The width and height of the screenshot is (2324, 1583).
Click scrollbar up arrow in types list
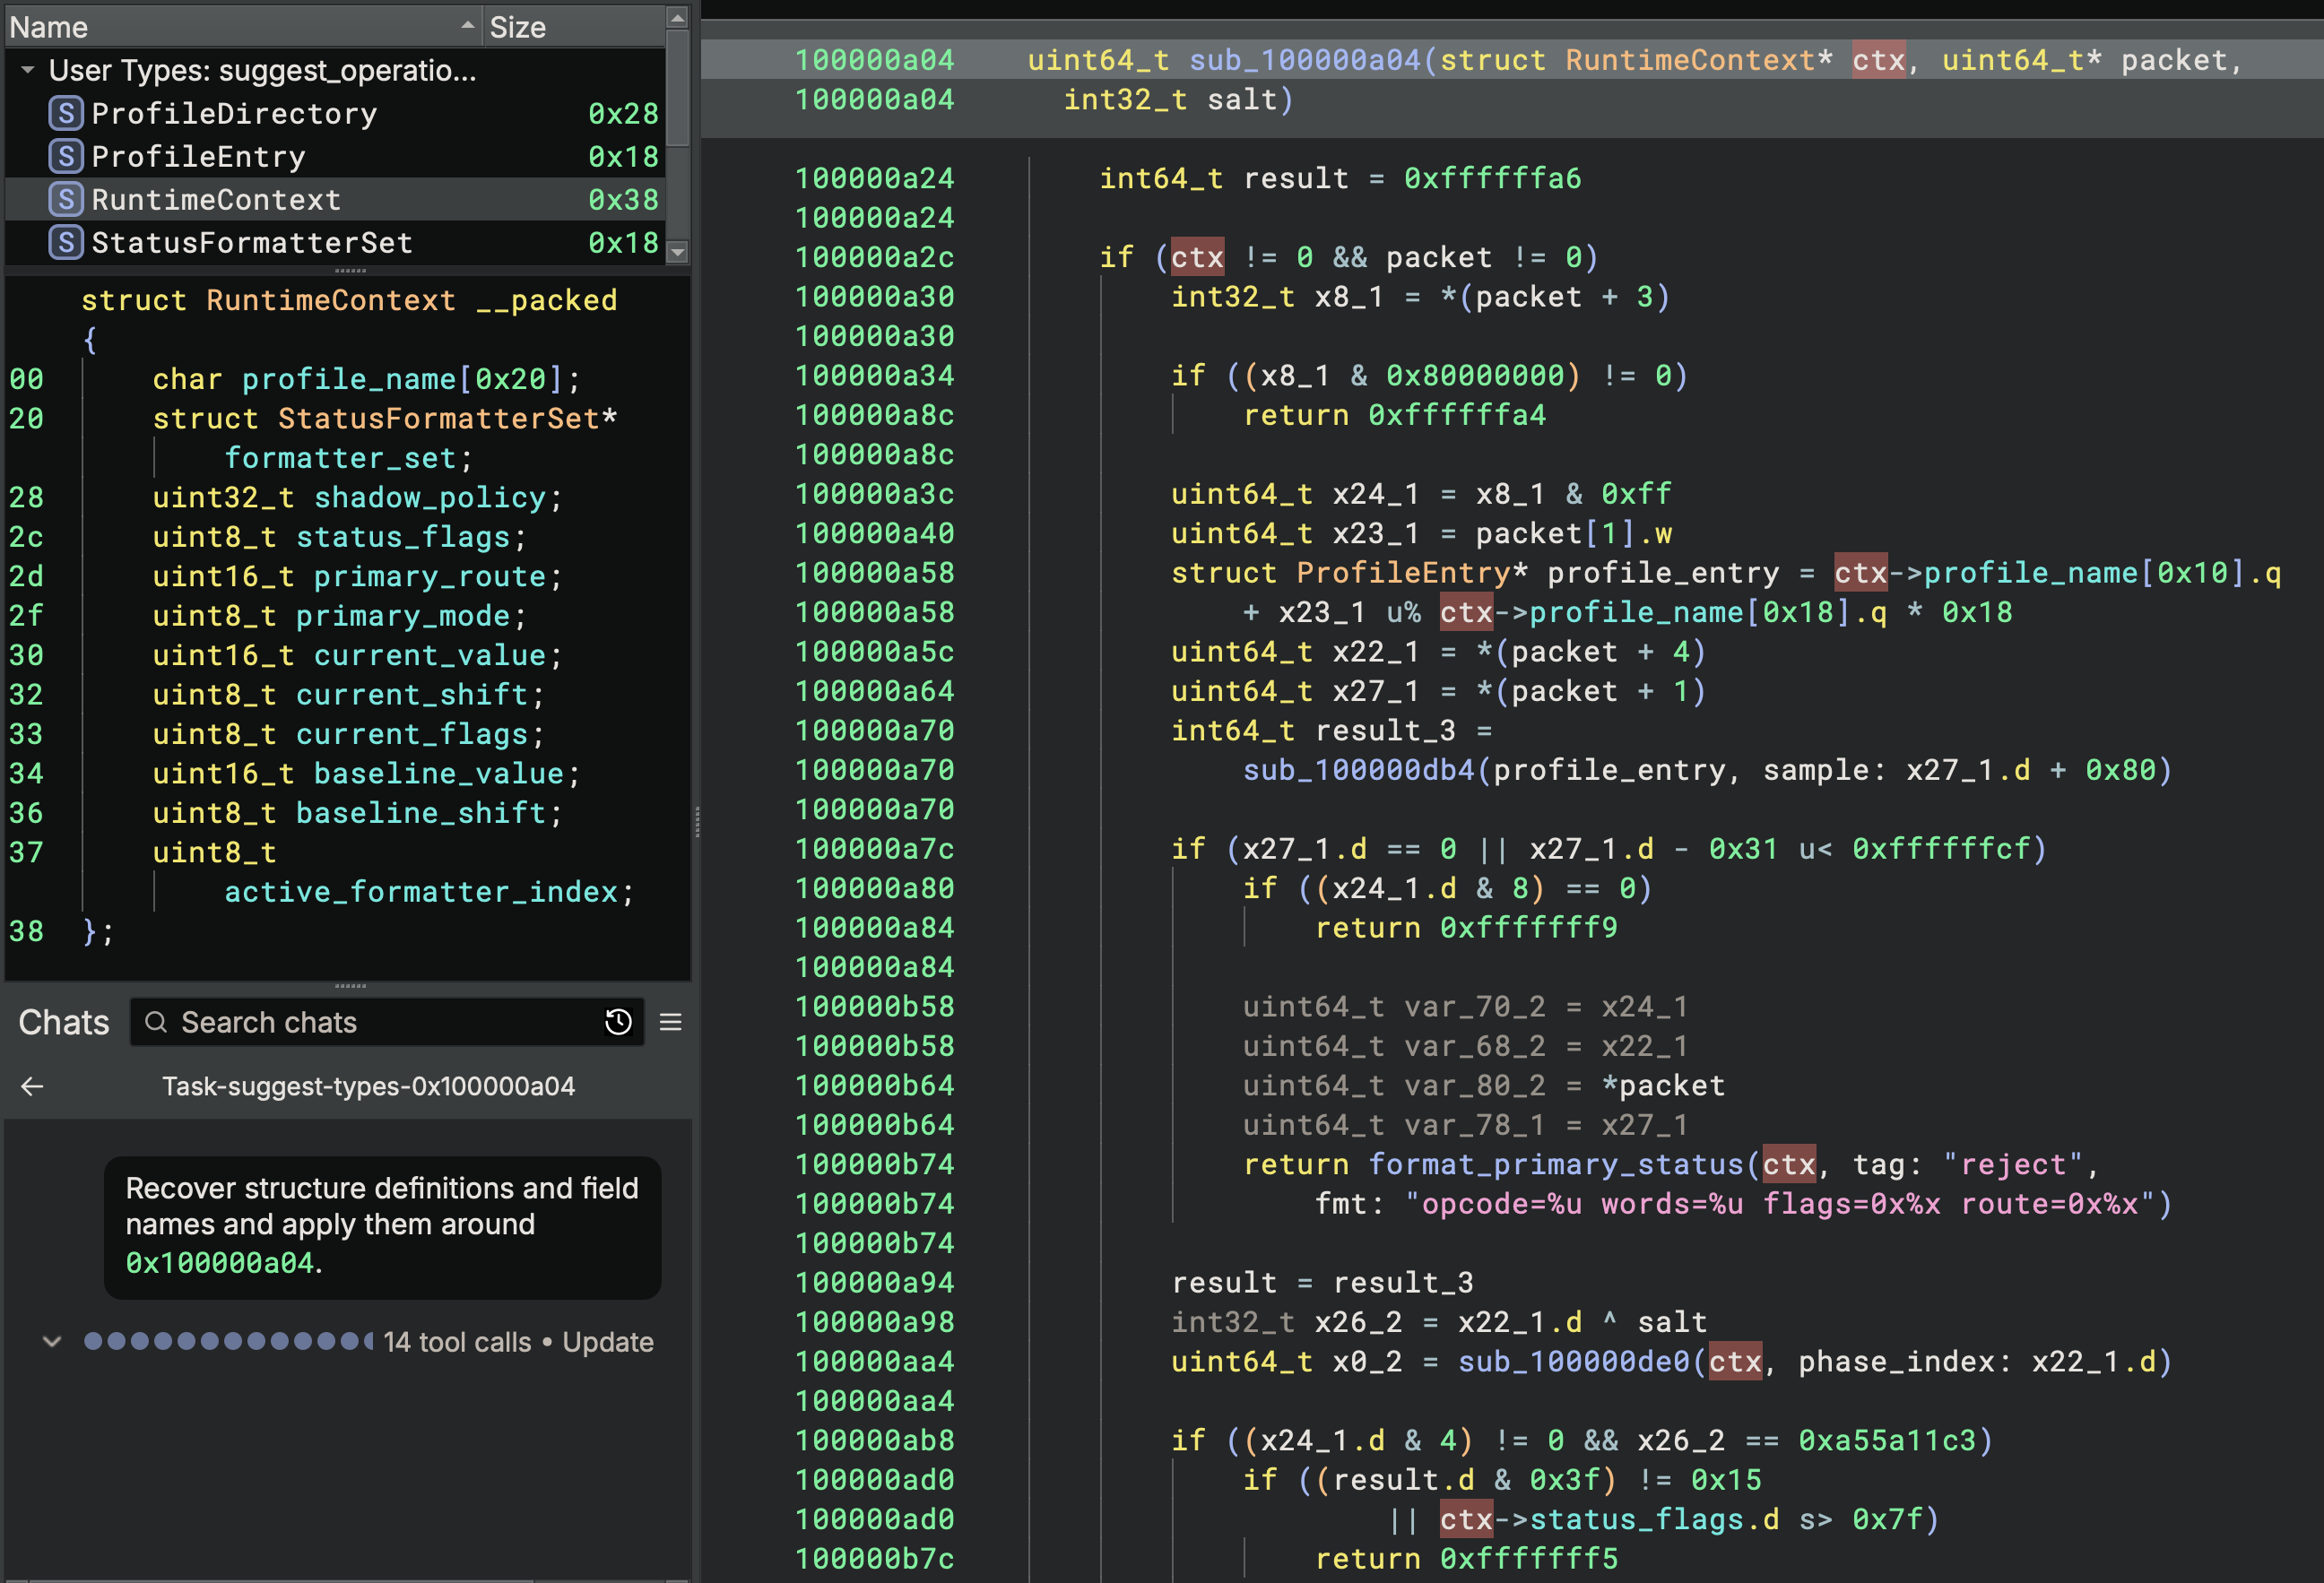click(677, 17)
